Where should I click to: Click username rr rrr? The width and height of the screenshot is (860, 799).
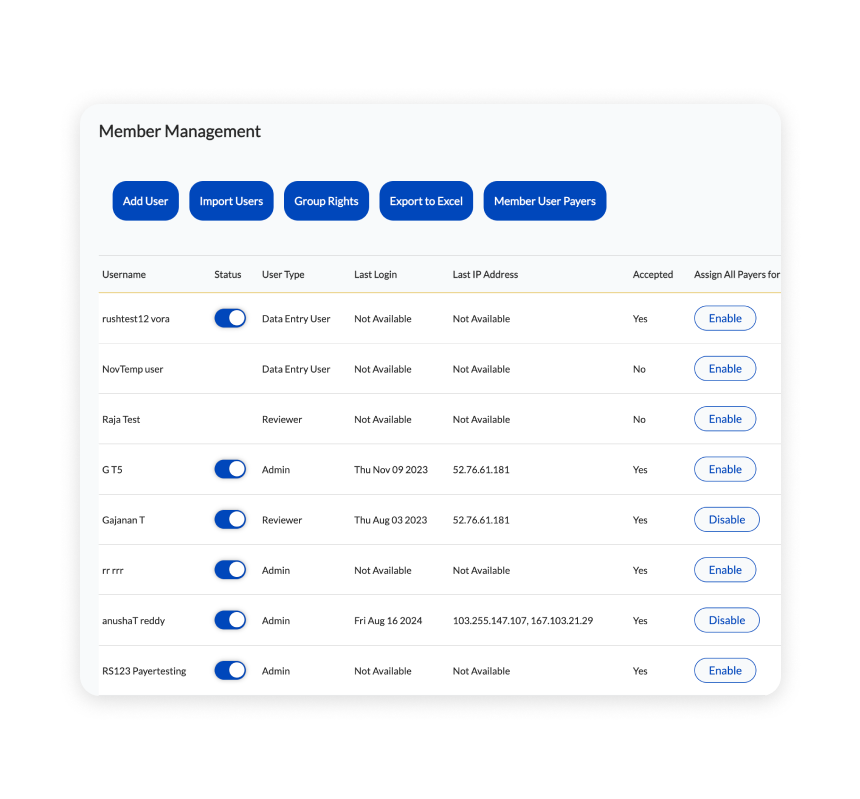(113, 570)
